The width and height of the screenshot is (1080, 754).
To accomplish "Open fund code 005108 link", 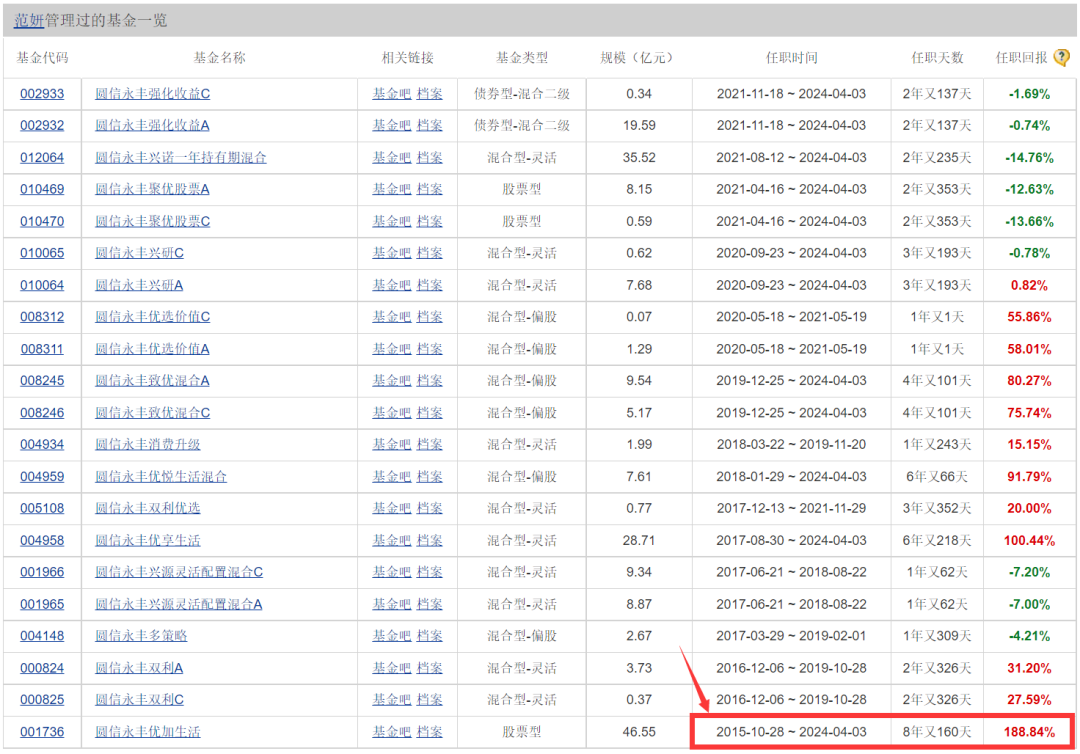I will 42,508.
